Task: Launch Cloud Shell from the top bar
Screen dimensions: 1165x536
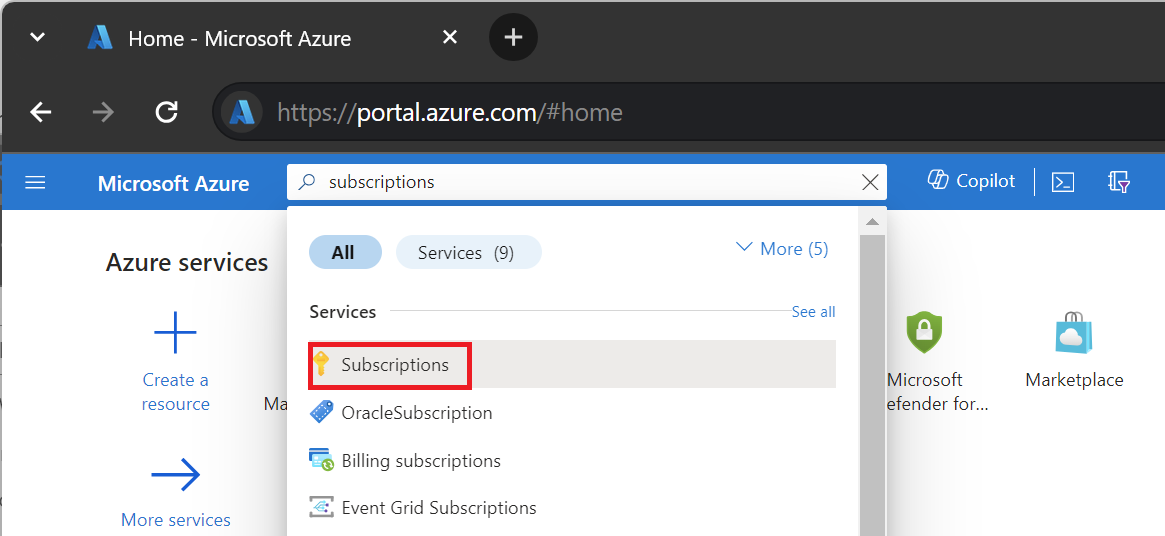Action: [x=1063, y=182]
